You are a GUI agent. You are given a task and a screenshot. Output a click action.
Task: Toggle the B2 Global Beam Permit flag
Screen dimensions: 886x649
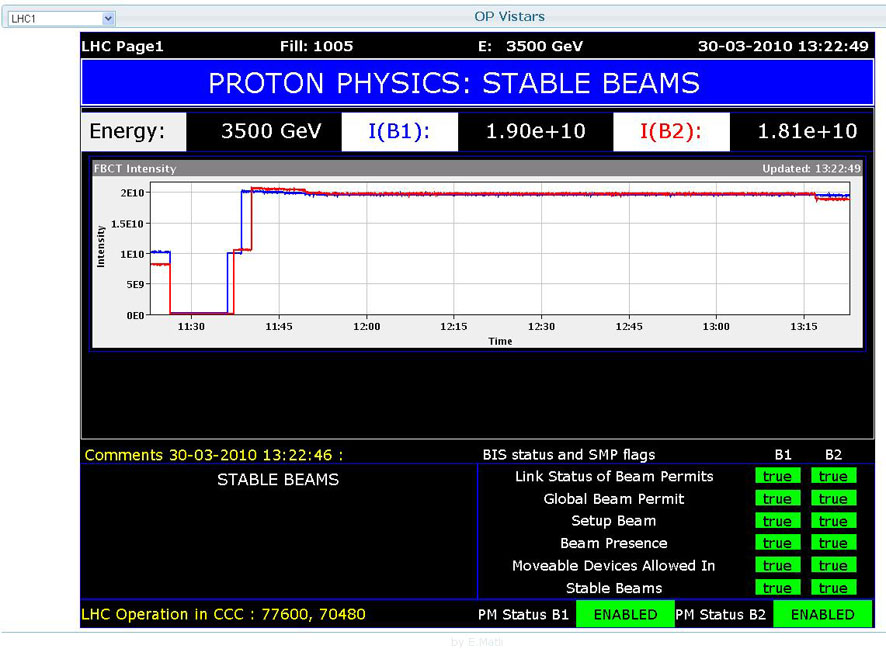tap(833, 498)
